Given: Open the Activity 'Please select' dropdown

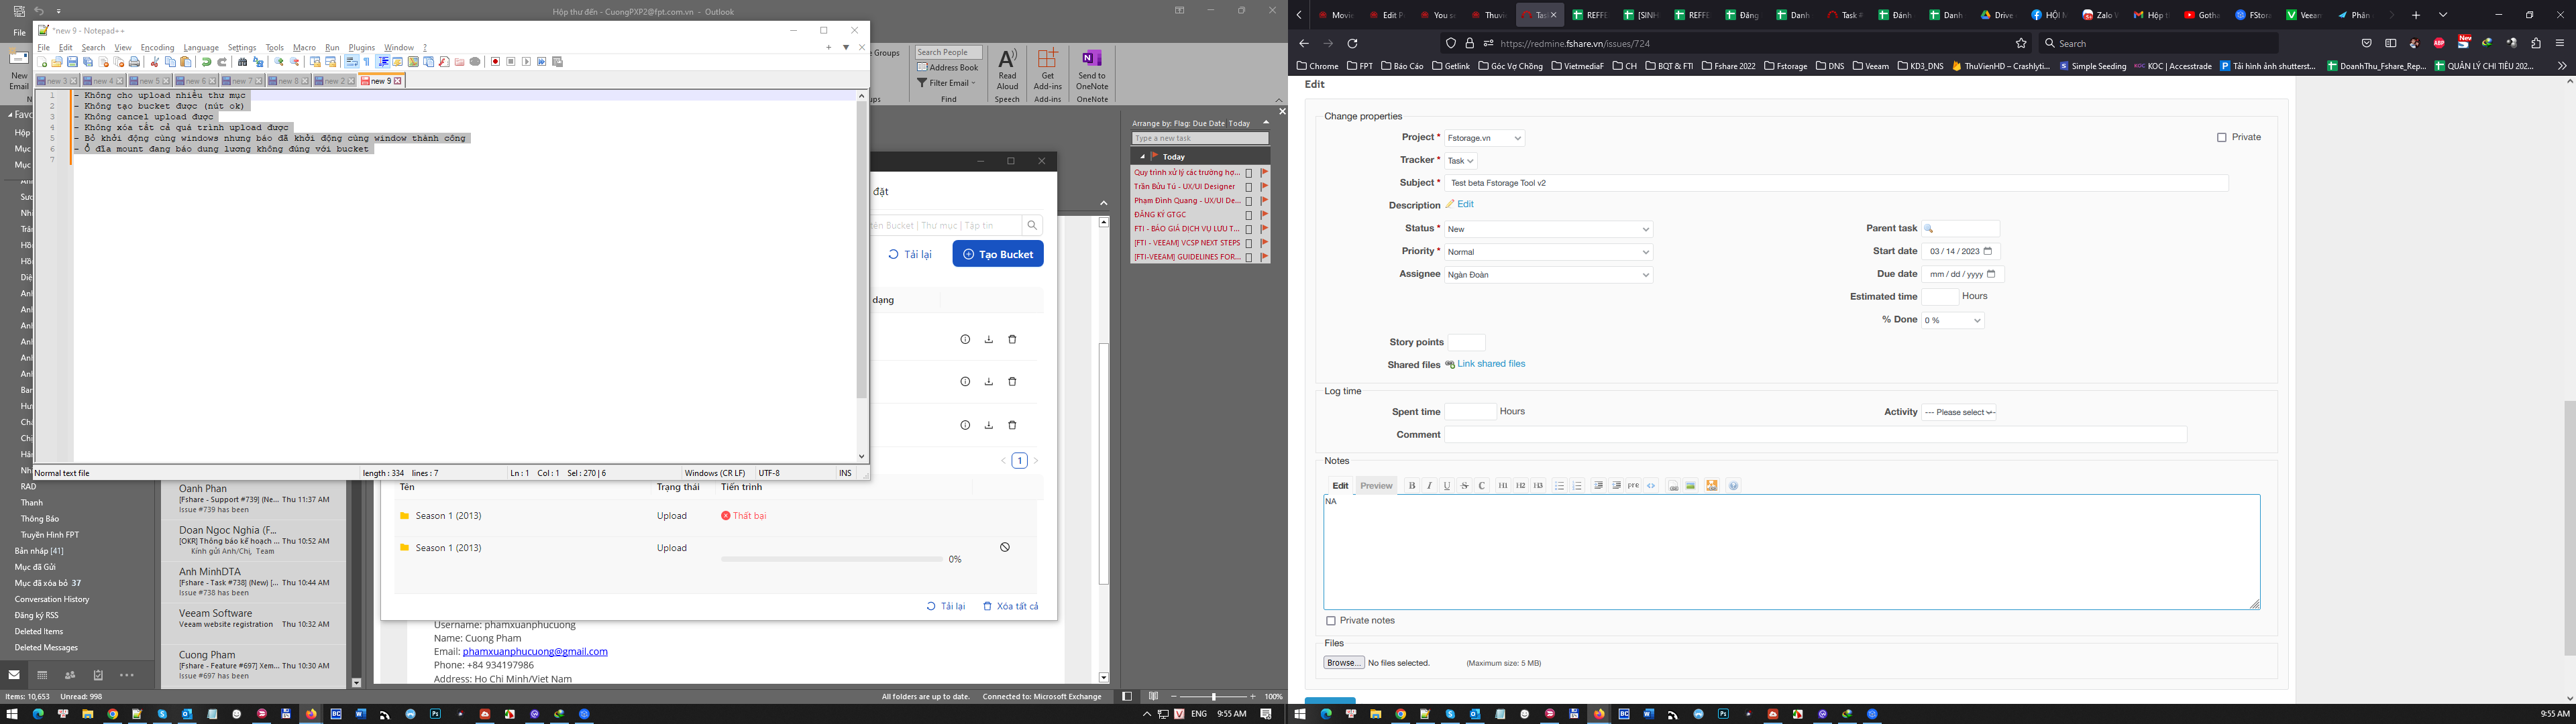Looking at the screenshot, I should [1959, 412].
